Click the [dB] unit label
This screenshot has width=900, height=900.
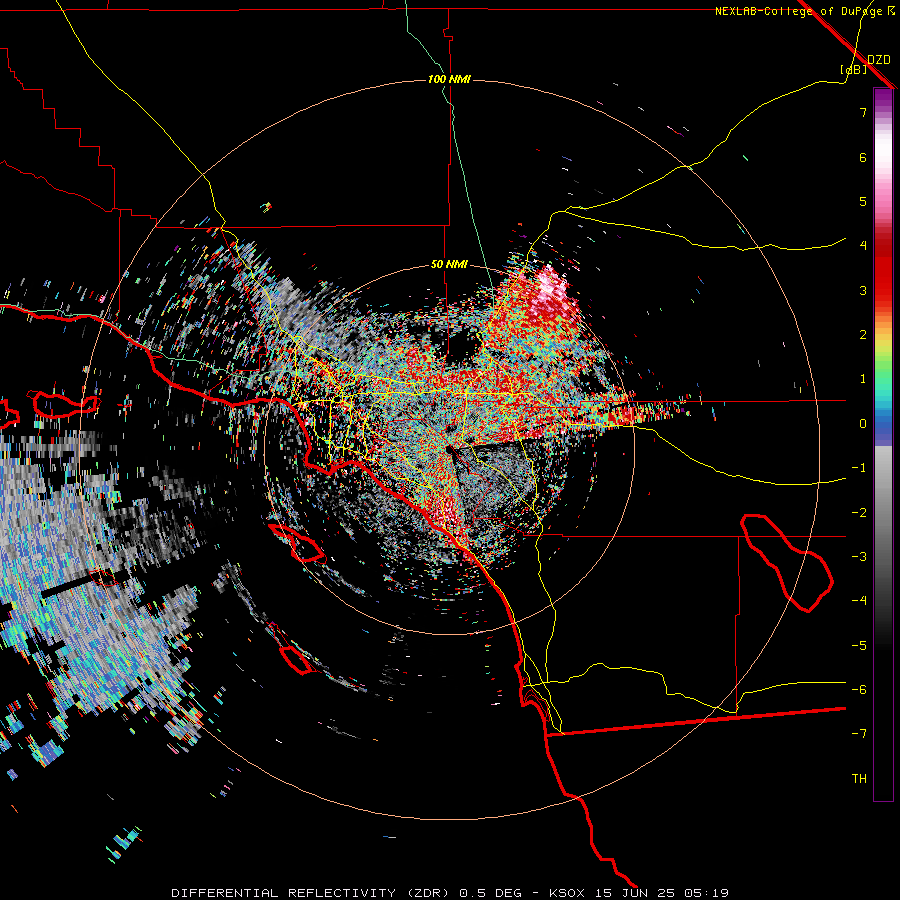[853, 69]
